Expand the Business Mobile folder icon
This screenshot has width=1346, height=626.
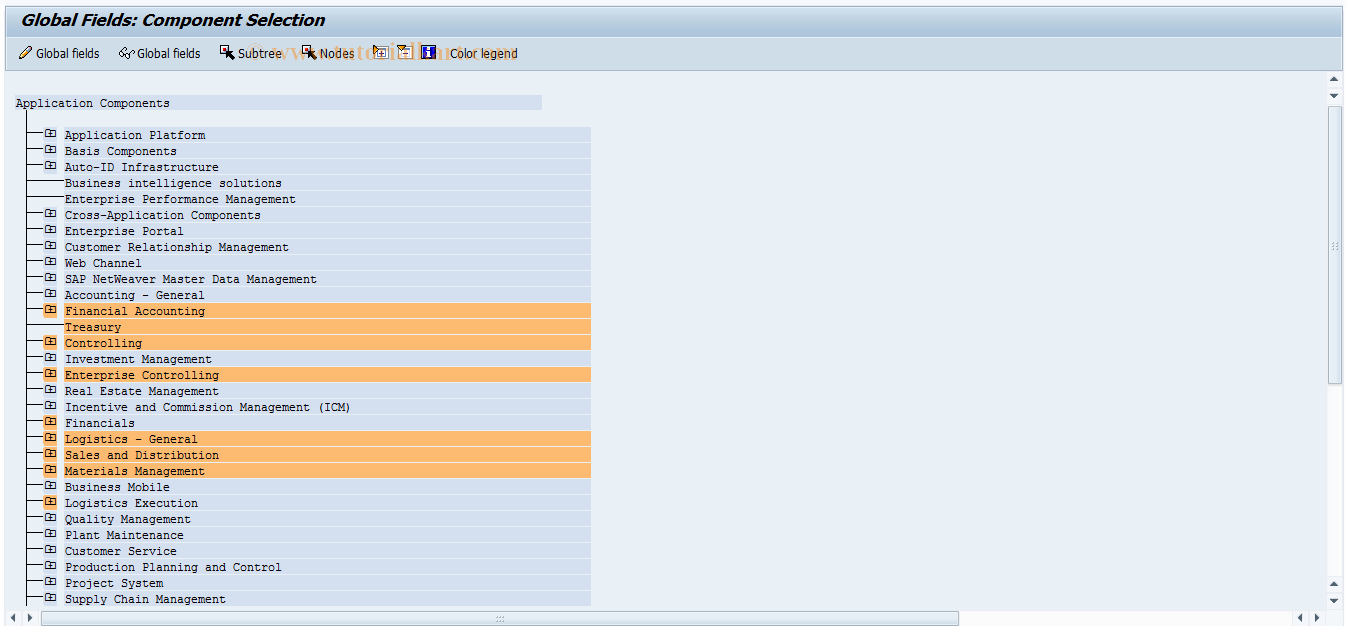pos(50,486)
